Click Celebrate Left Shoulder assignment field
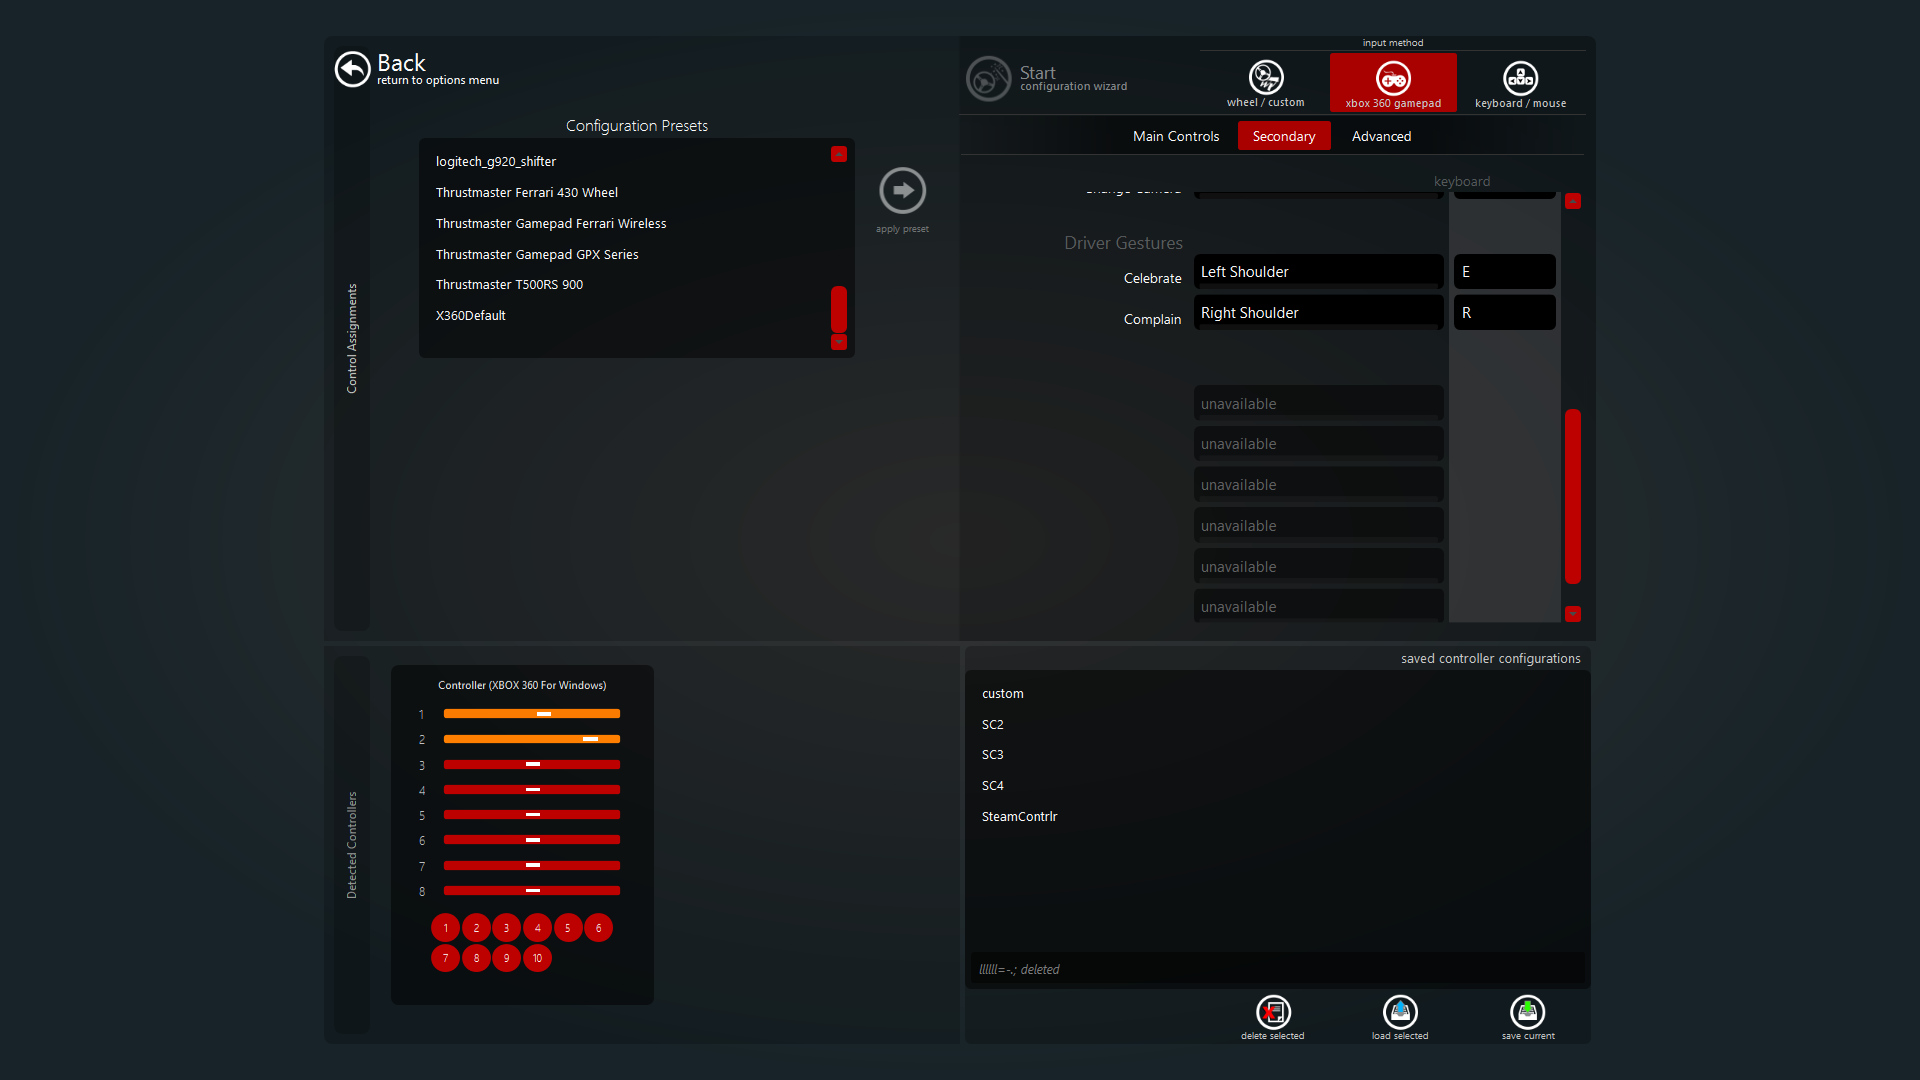The image size is (1920, 1080). (x=1317, y=271)
